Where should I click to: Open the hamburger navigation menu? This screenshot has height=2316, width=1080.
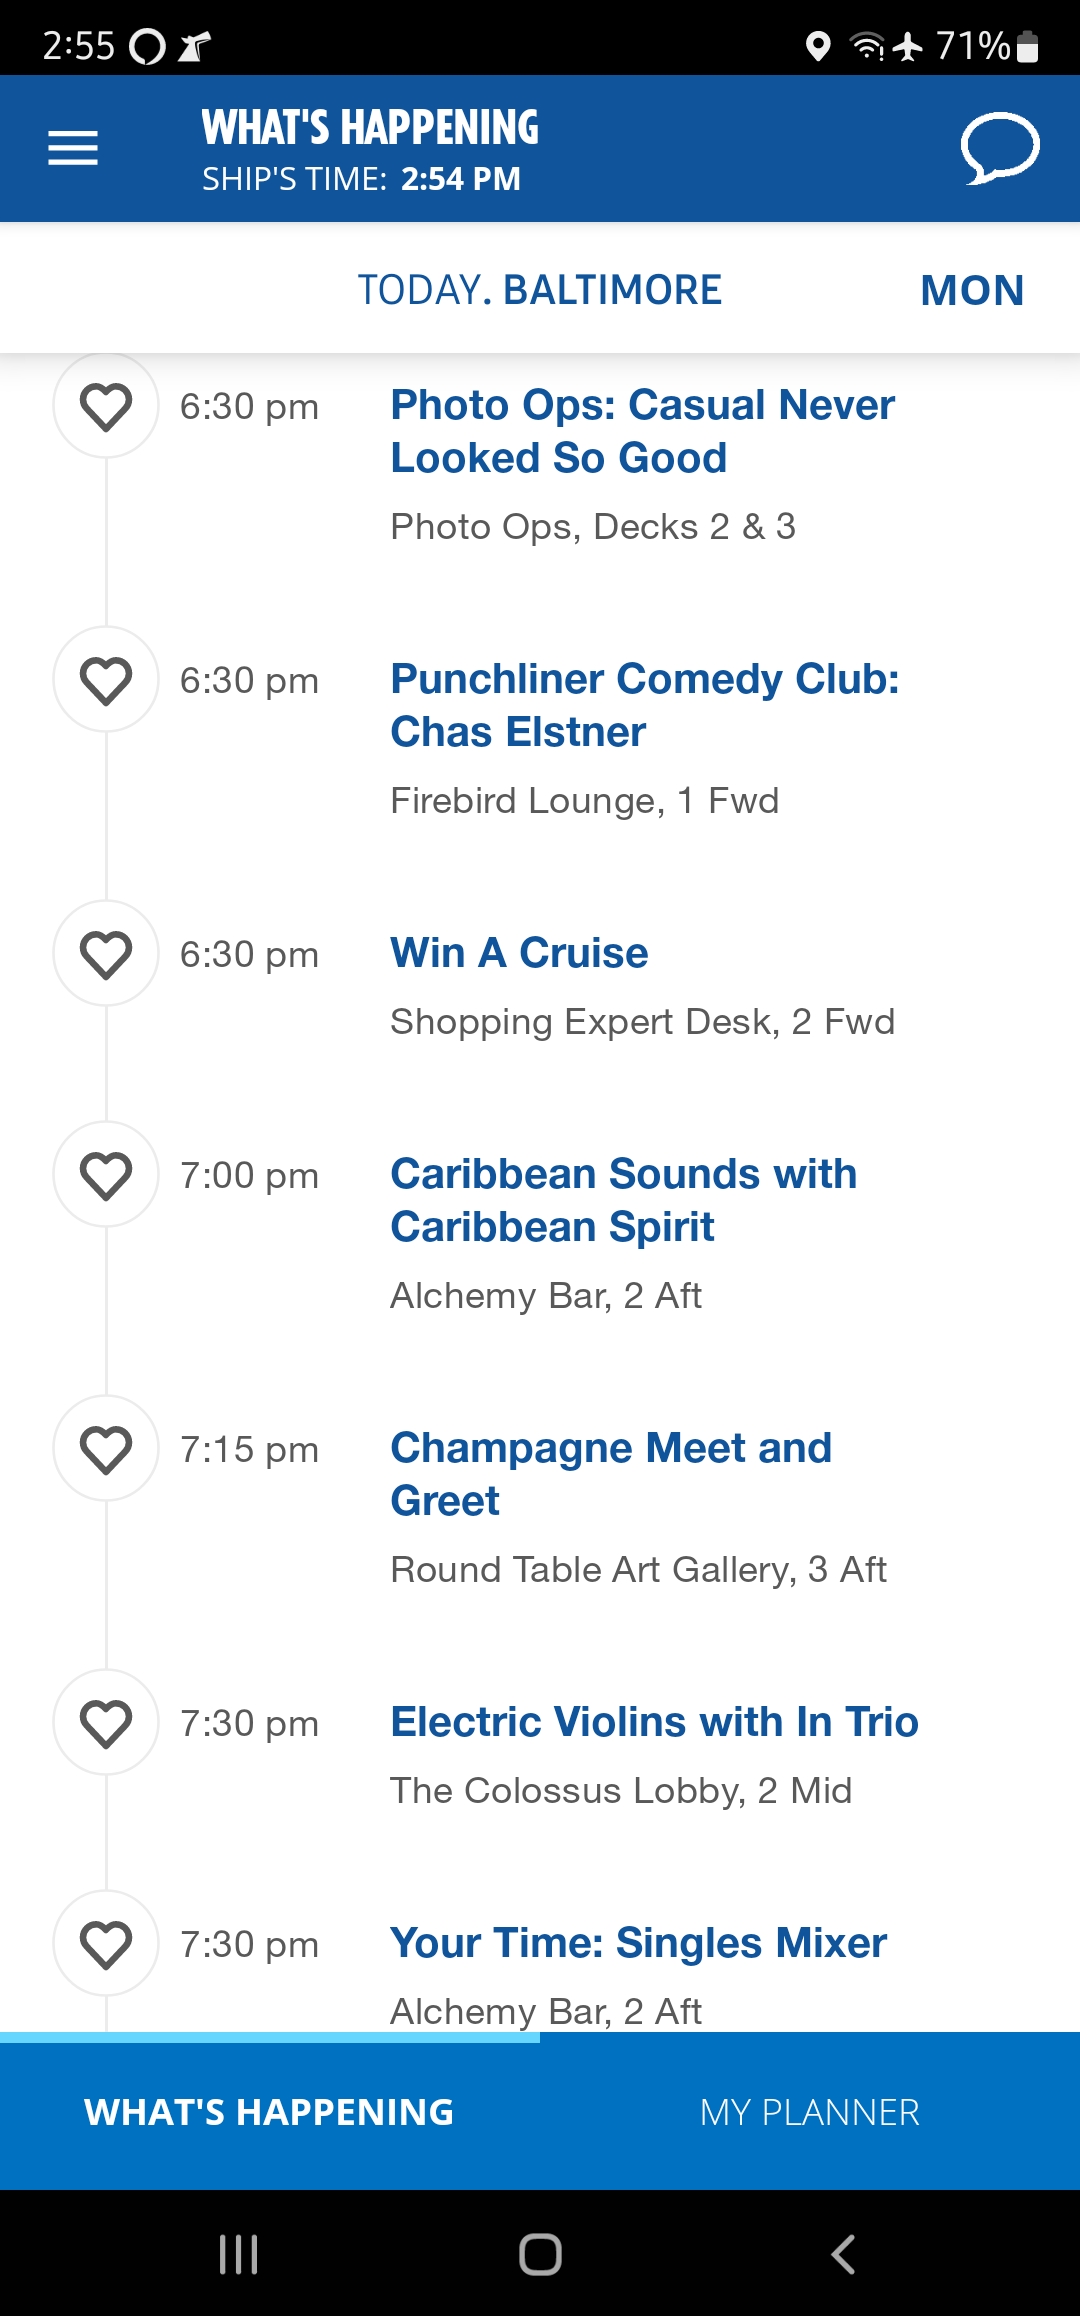73,148
